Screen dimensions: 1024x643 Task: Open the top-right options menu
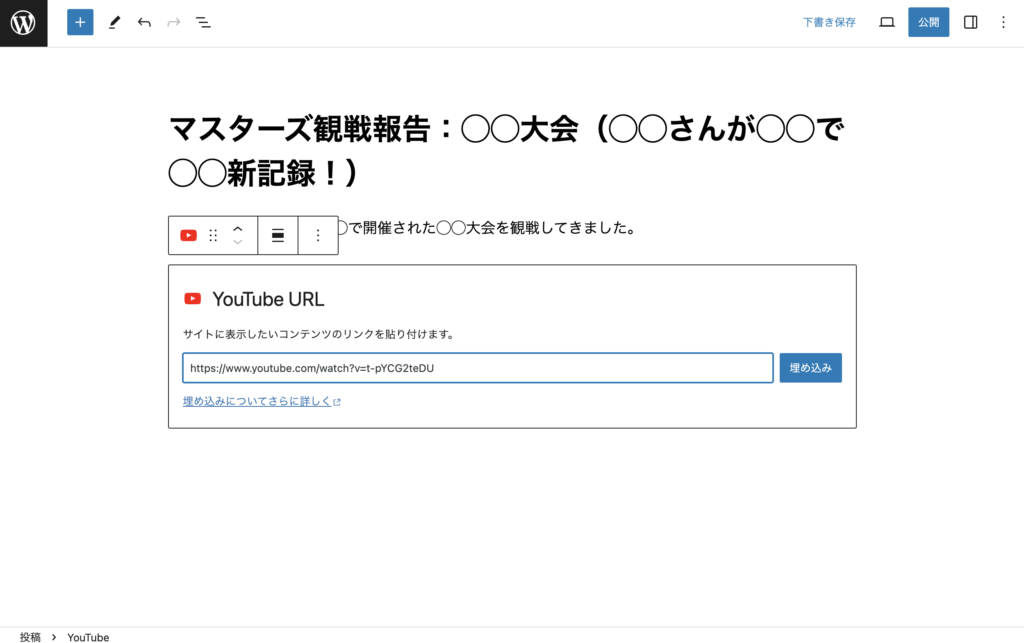click(1003, 22)
